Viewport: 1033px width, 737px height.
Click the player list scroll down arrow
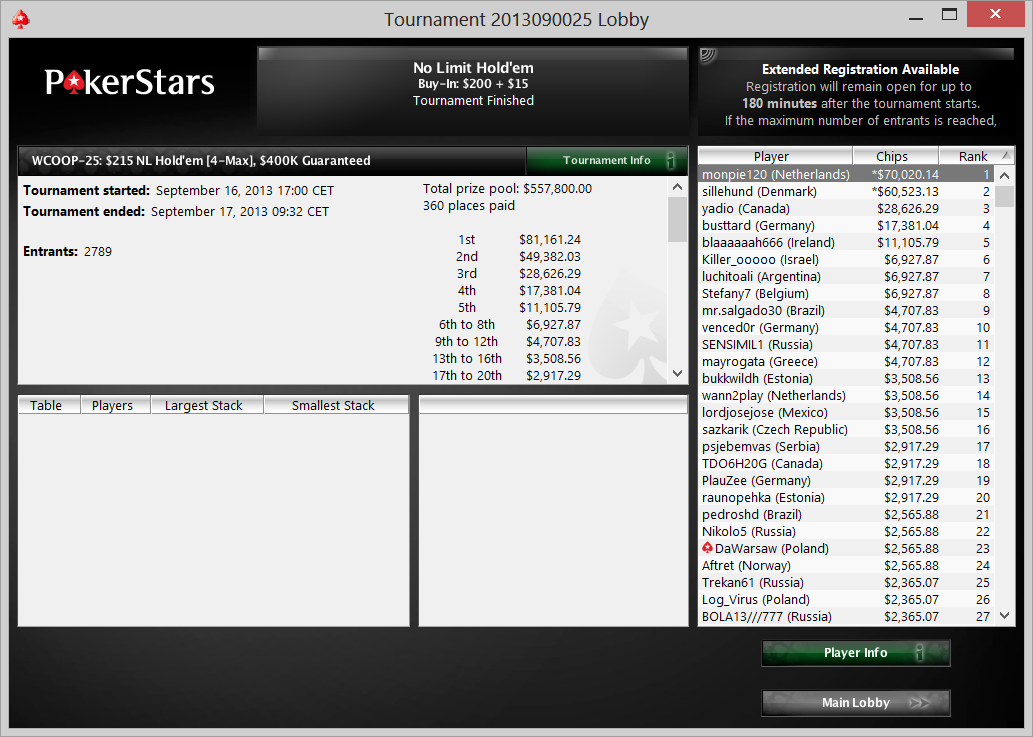coord(1005,616)
